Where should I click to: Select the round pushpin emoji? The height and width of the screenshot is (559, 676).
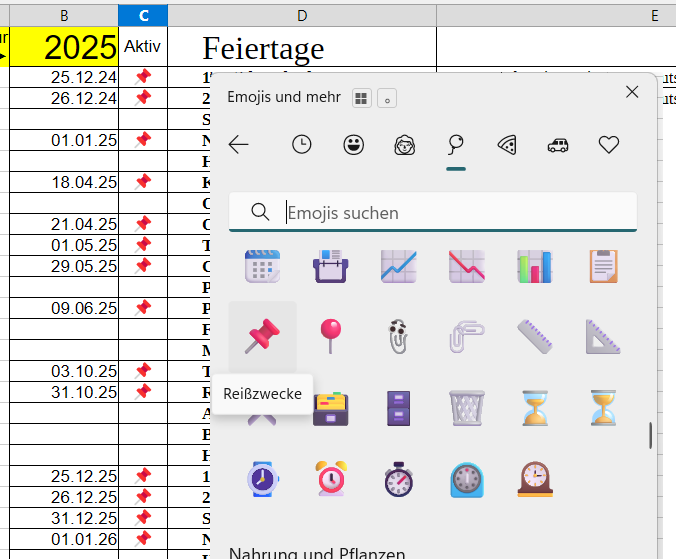(331, 336)
